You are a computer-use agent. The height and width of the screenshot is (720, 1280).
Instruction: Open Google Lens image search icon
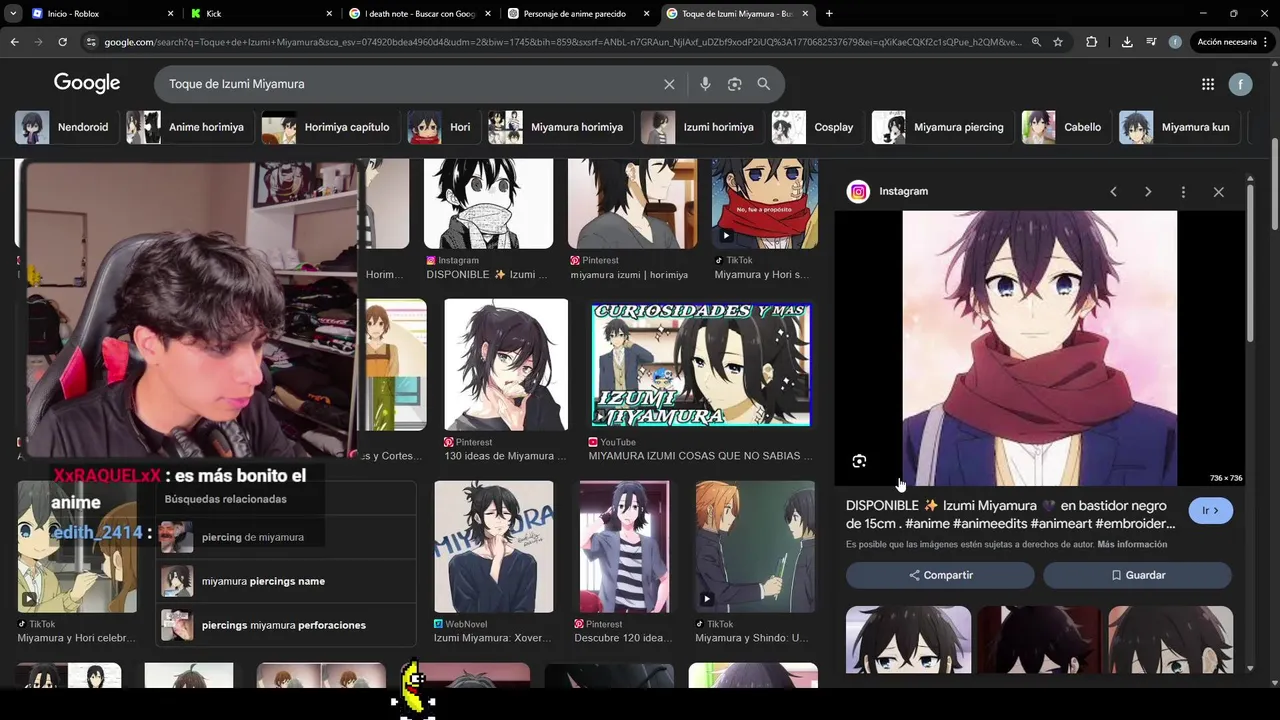[735, 84]
